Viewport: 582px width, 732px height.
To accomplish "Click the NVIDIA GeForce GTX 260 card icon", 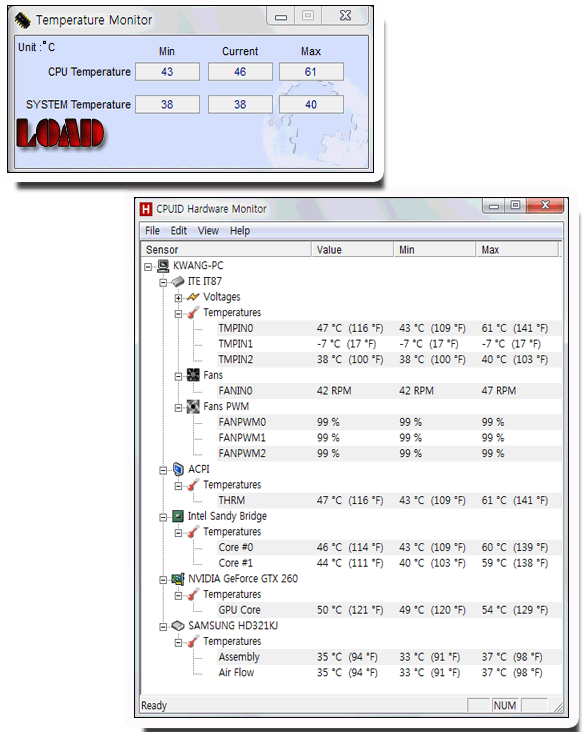I will tap(178, 579).
